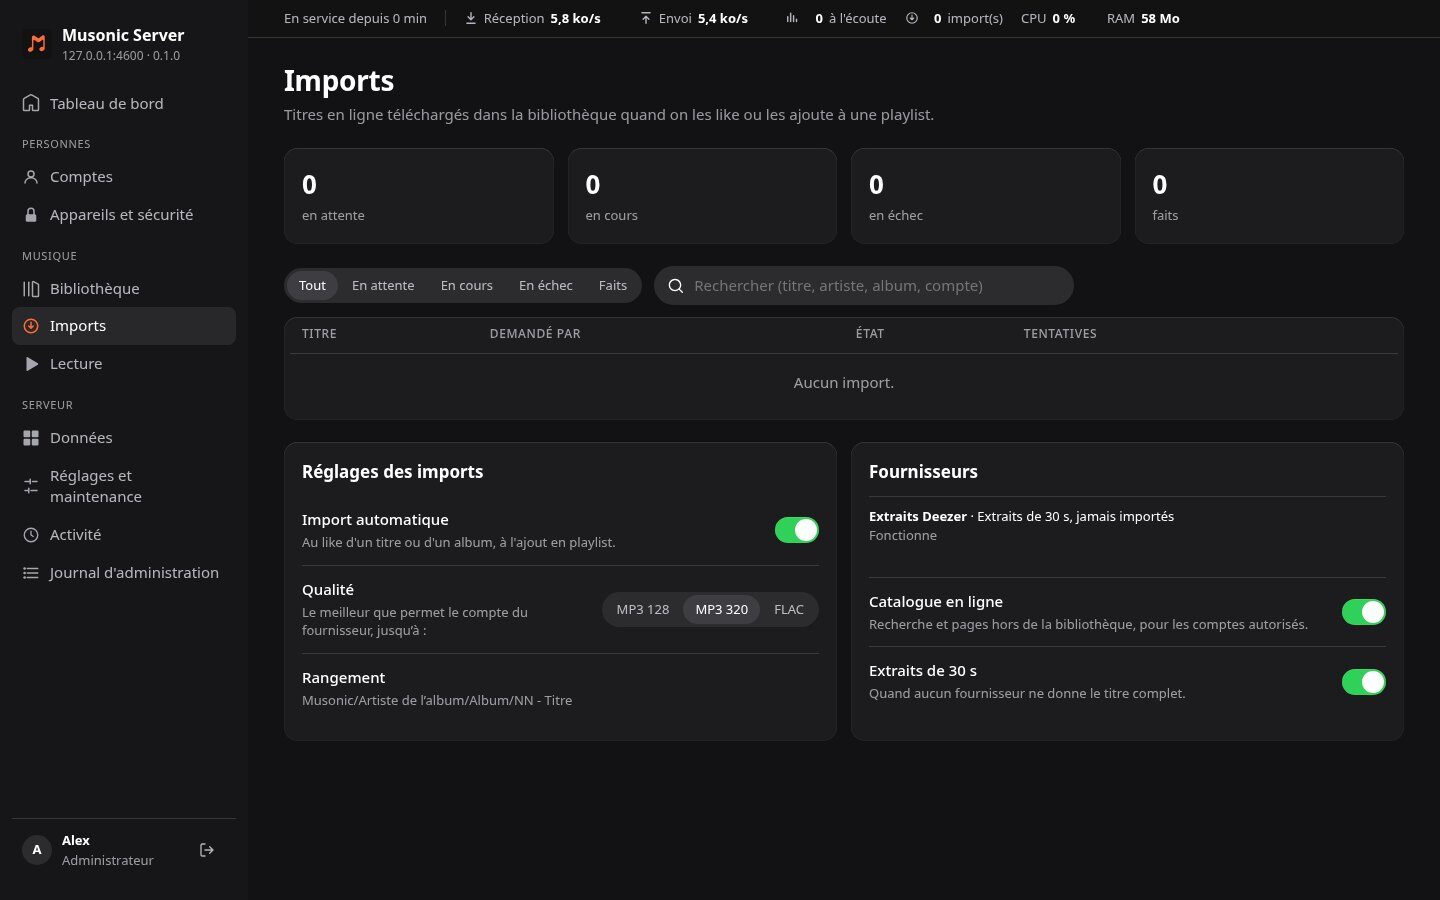Viewport: 1440px width, 900px height.
Task: Select MP3 320 quality option
Action: pyautogui.click(x=722, y=610)
